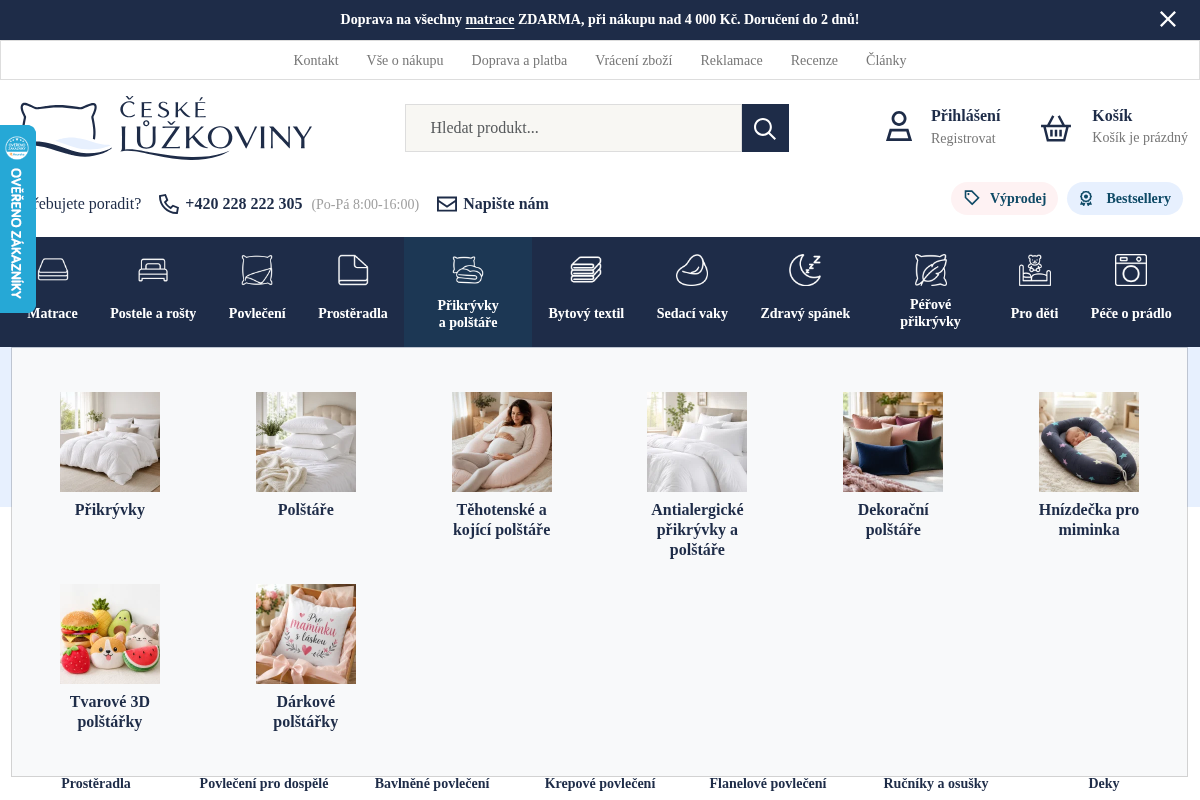Select the Polštáře category image
The height and width of the screenshot is (800, 1200).
point(306,442)
